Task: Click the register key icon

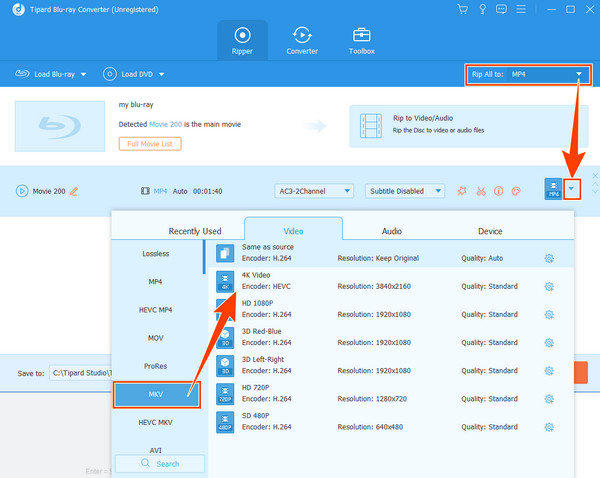Action: 483,9
